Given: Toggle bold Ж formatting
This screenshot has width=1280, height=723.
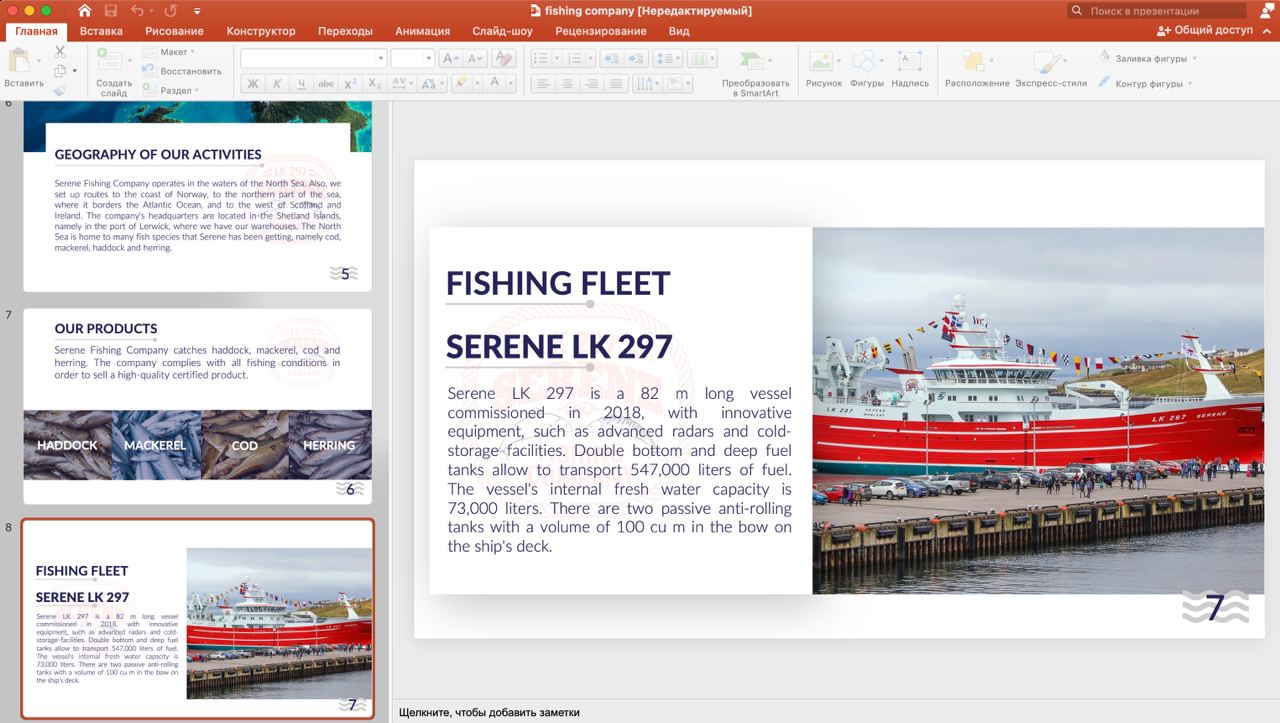Looking at the screenshot, I should (x=253, y=84).
